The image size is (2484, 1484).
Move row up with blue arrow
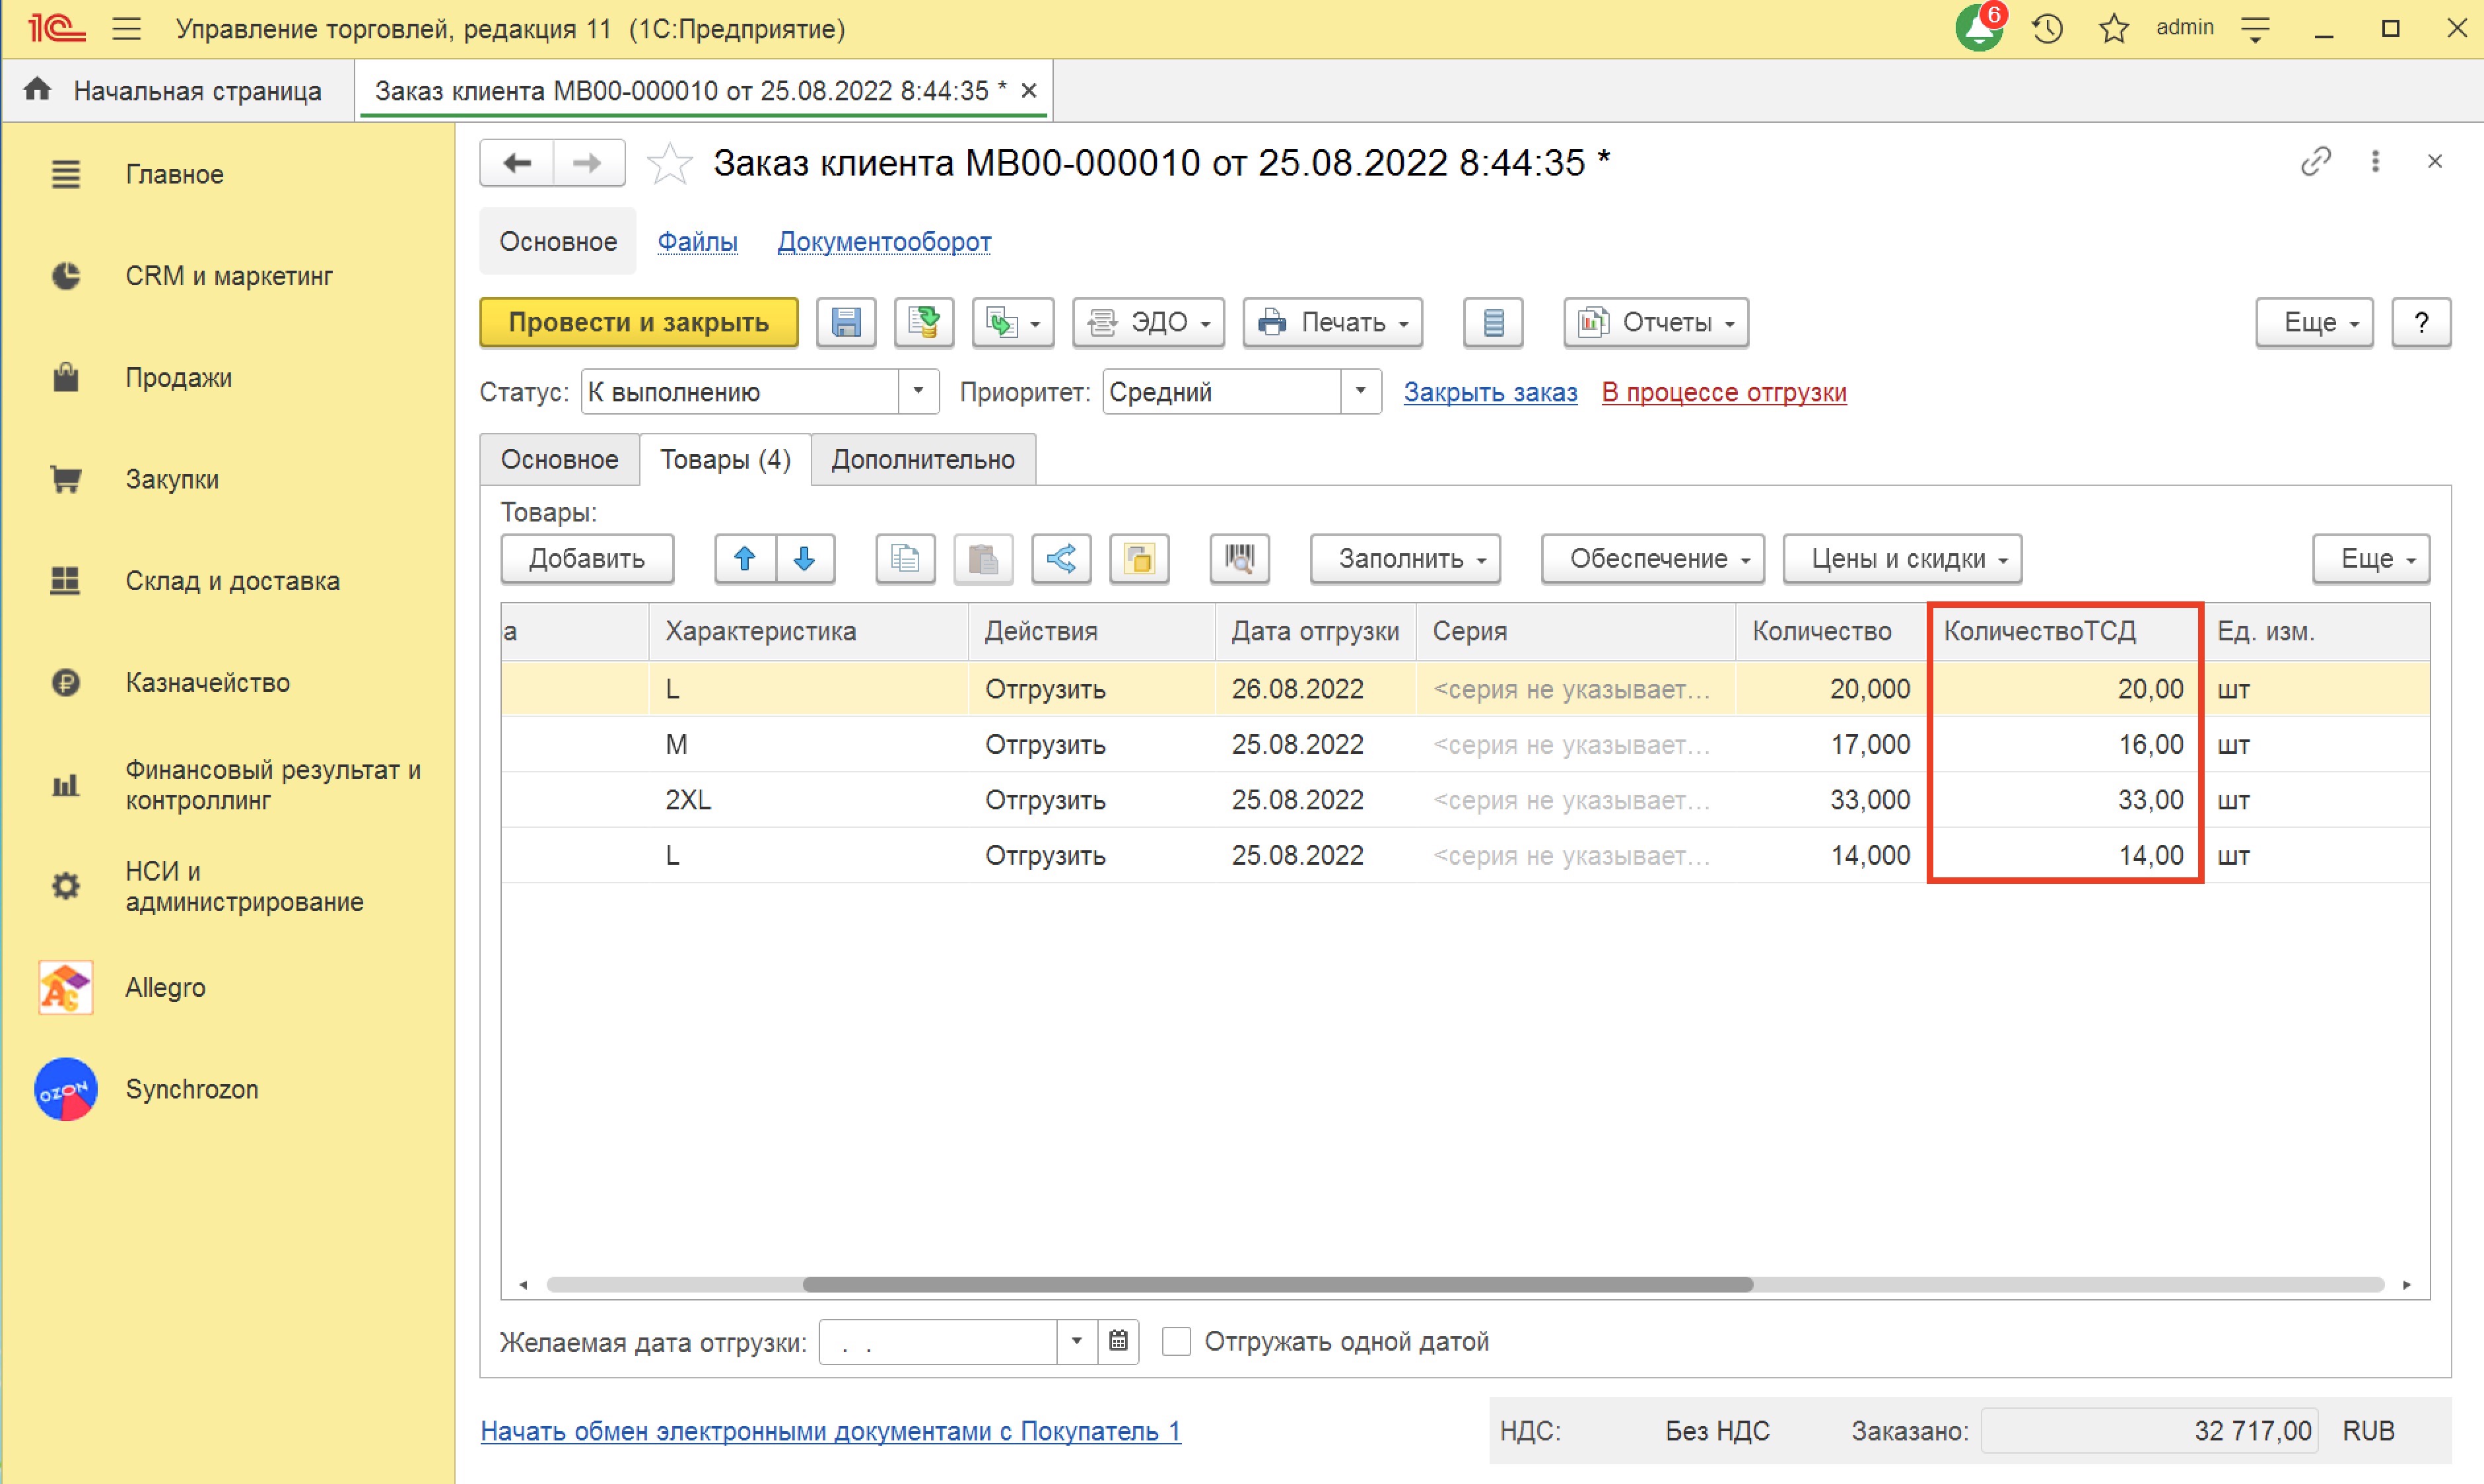coord(745,558)
